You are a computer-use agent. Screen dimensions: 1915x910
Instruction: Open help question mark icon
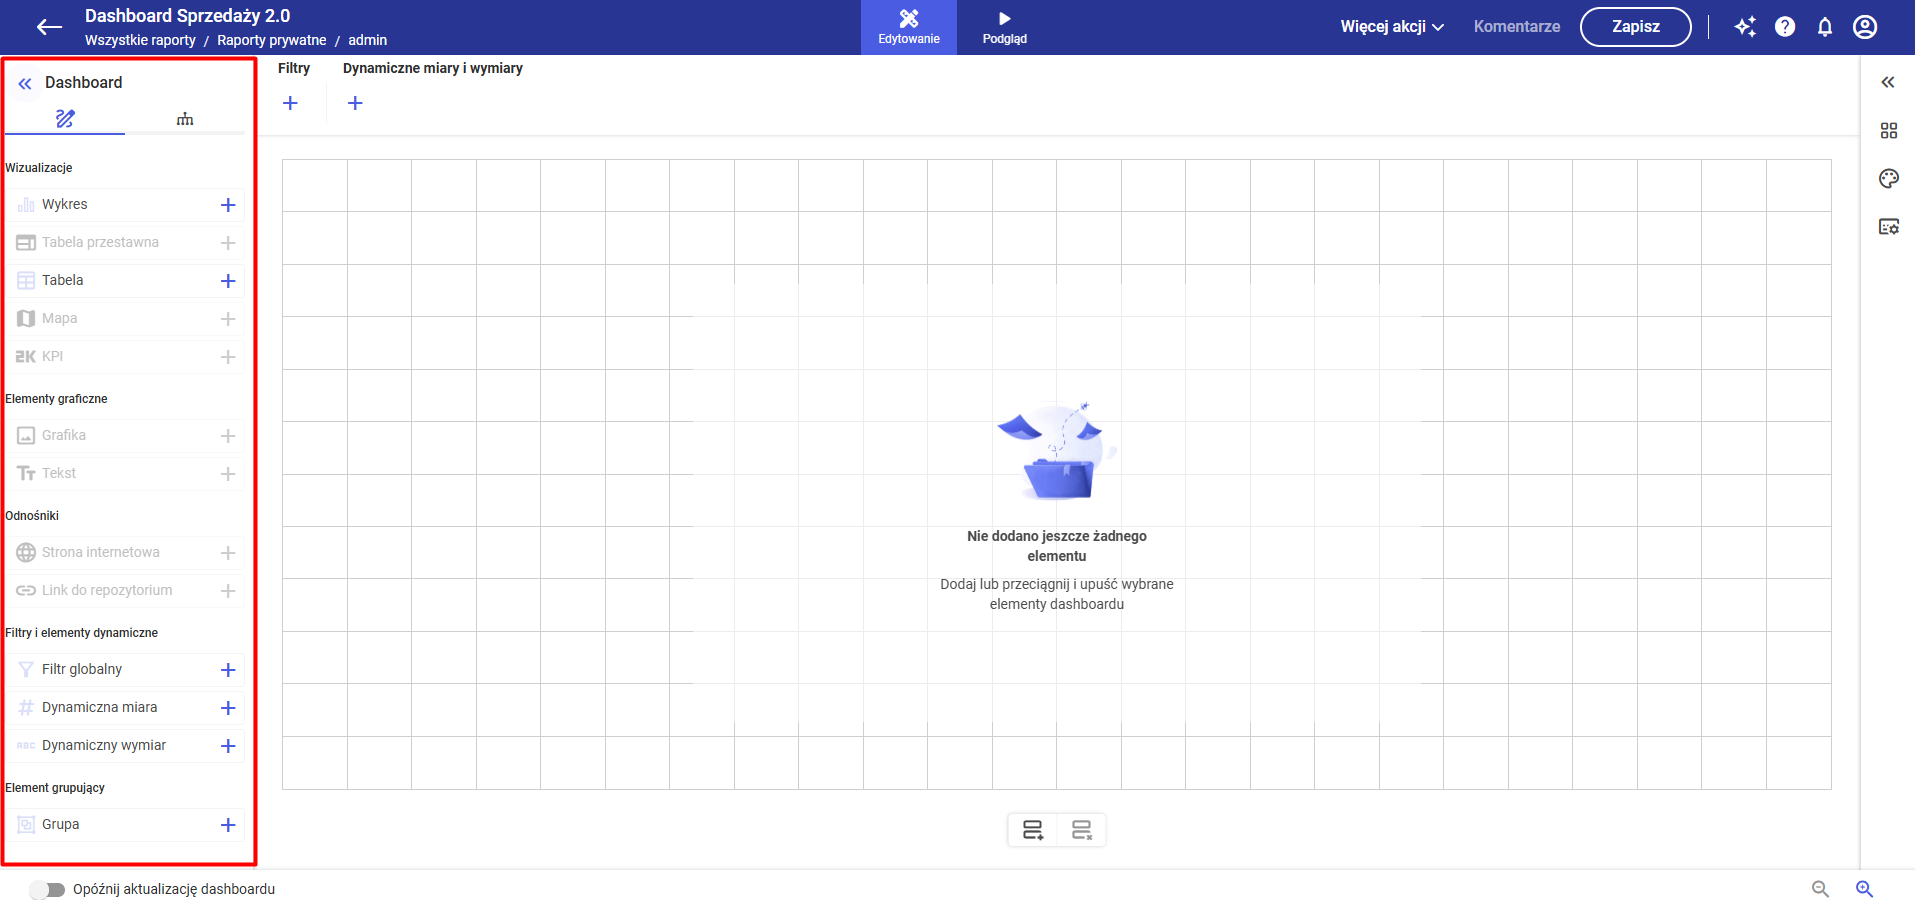[1785, 27]
